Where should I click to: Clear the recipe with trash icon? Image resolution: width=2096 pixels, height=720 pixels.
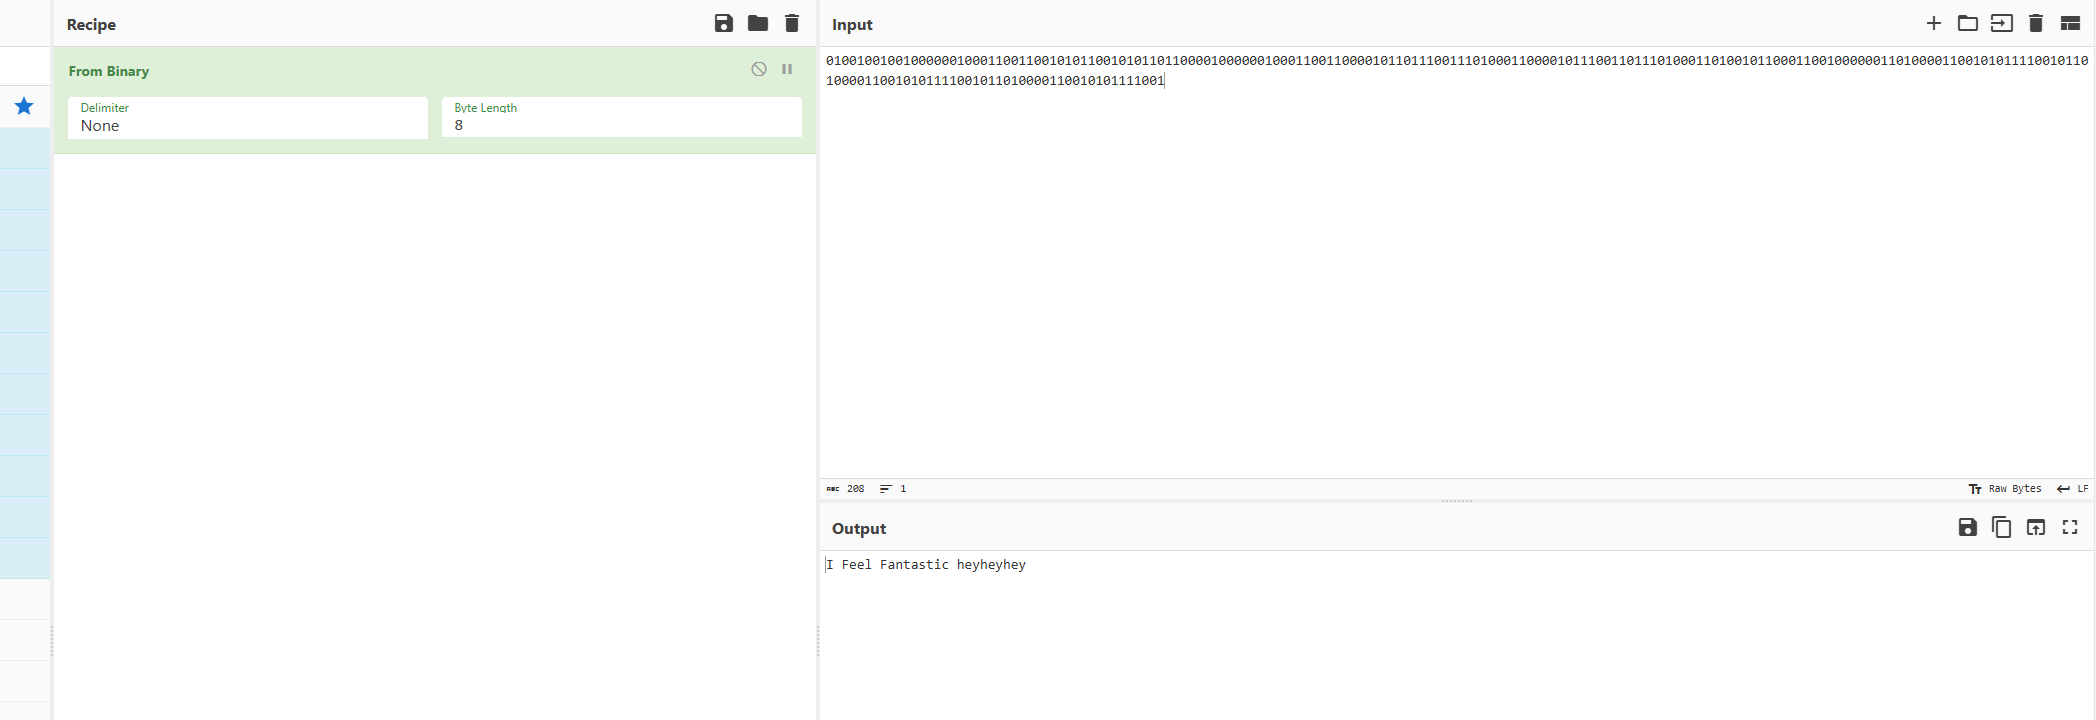[x=792, y=23]
